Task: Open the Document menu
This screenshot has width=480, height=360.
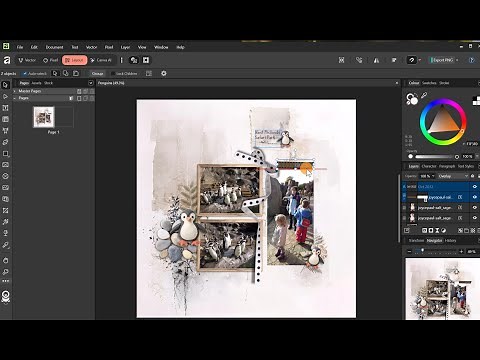Action: coord(54,47)
